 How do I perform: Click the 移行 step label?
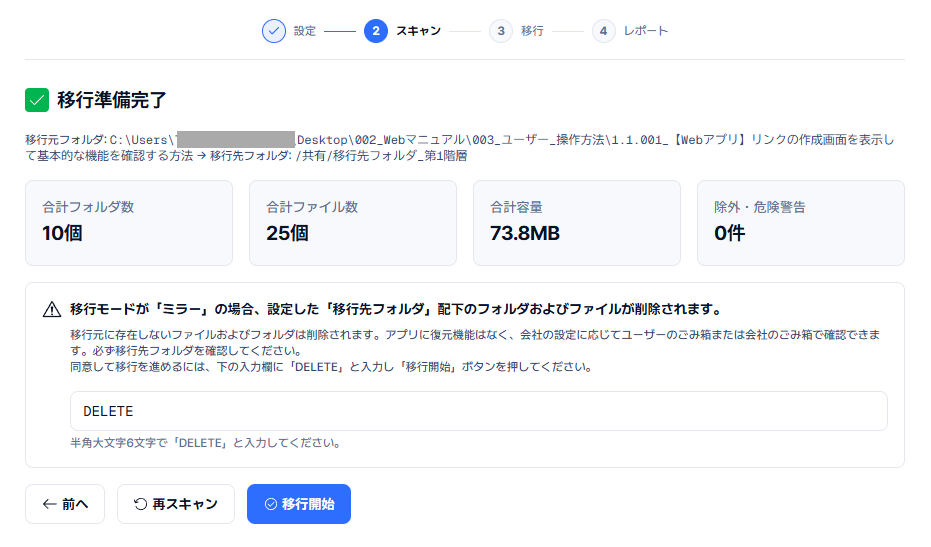click(532, 31)
